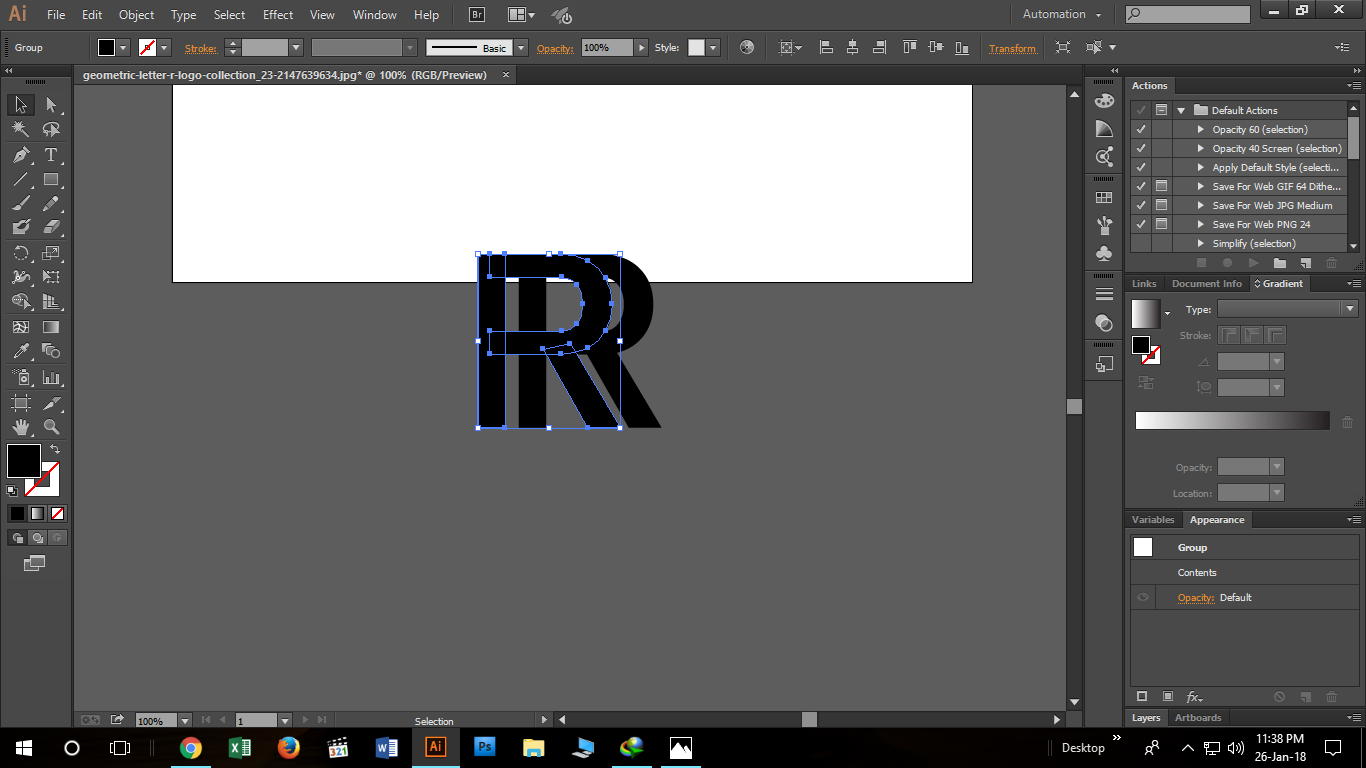
Task: Toggle dialog box for Default Actions set
Action: 1161,110
